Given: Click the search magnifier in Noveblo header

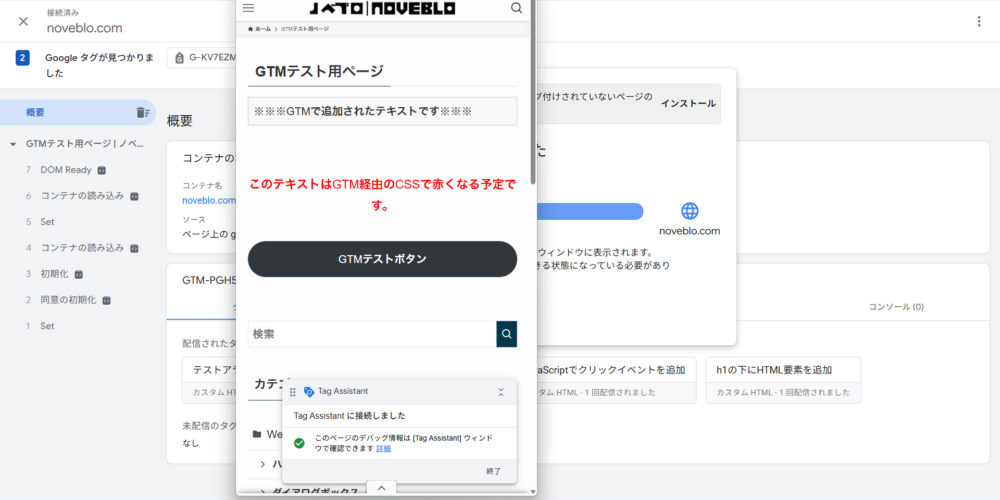Looking at the screenshot, I should (x=516, y=8).
